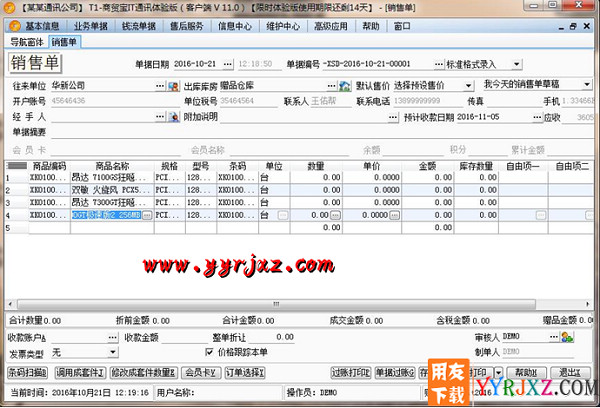Click the 往来单位 field showing 华新公司
The height and width of the screenshot is (408, 600).
(103, 85)
